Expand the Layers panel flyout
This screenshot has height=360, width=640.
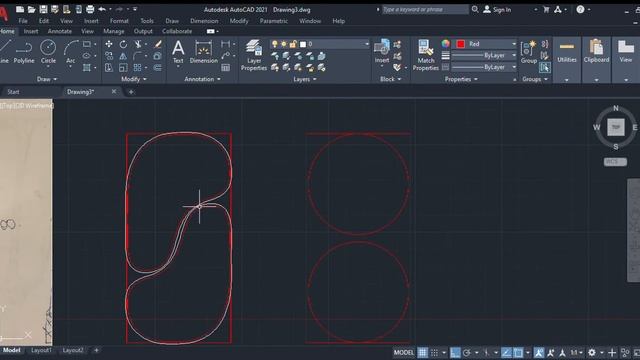305,79
